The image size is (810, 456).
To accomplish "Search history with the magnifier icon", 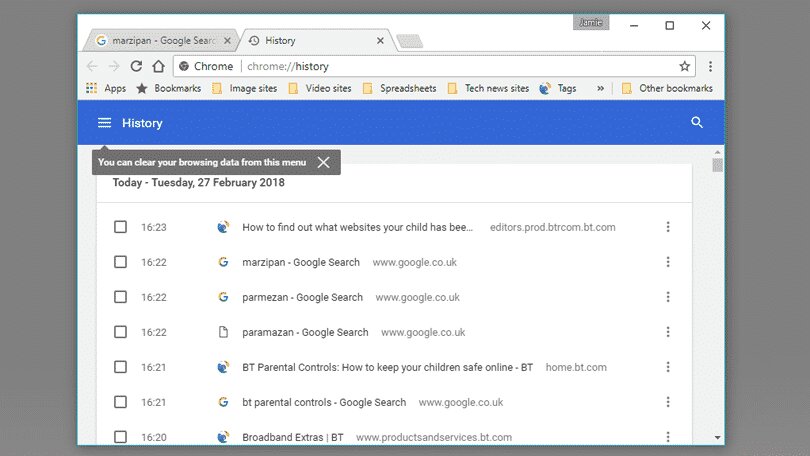I will click(x=697, y=122).
